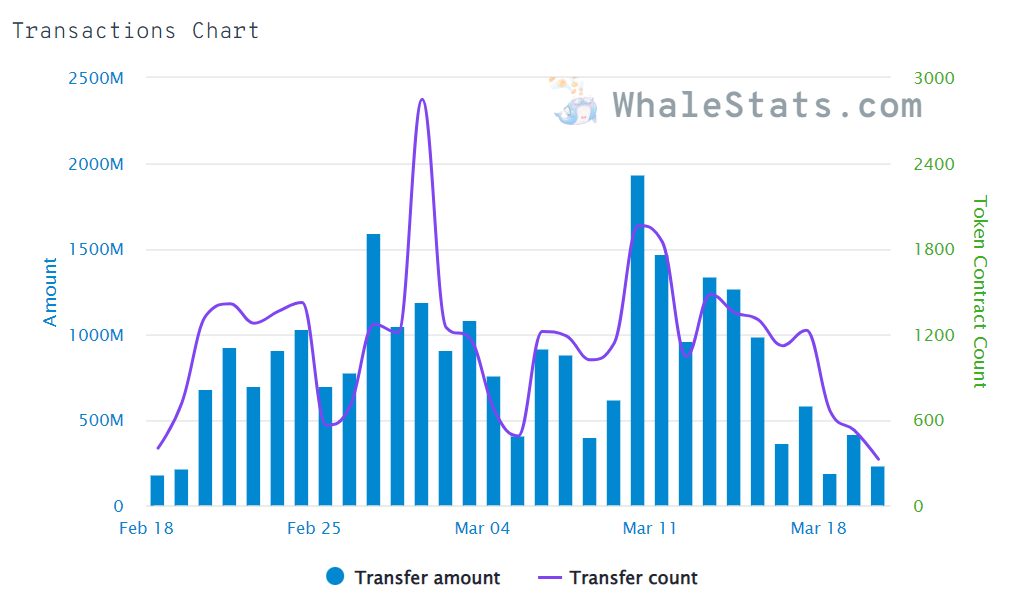Screen dimensions: 1017x611
Task: Click the purple Transfer count legend line
Action: pyautogui.click(x=551, y=577)
